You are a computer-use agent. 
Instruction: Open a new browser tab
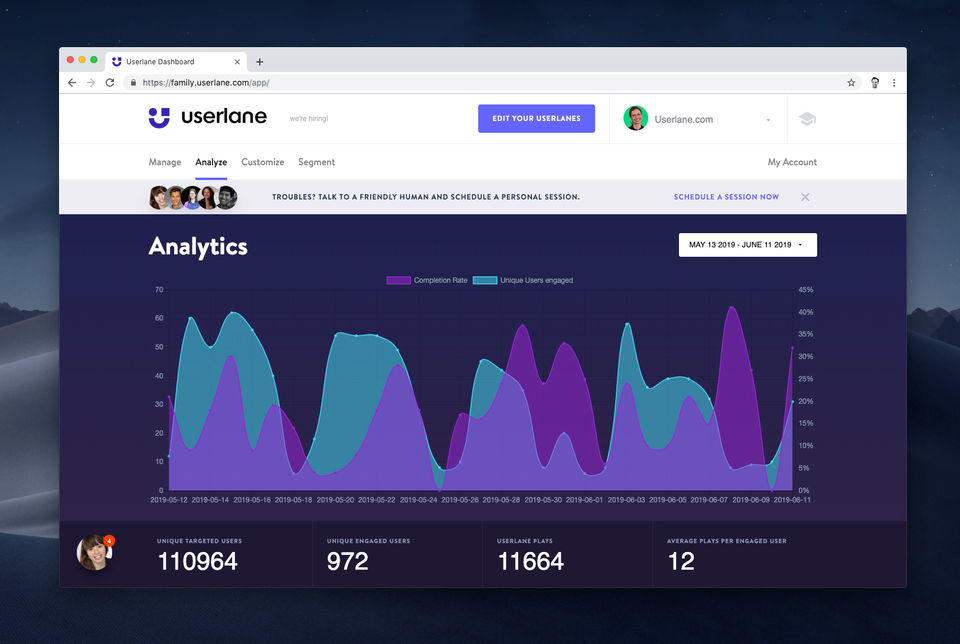click(260, 62)
